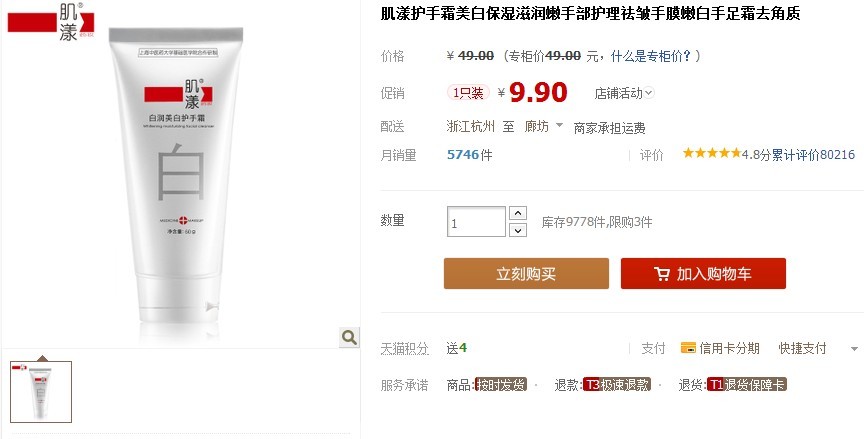Click the 5746件 monthly sales link

(469, 155)
